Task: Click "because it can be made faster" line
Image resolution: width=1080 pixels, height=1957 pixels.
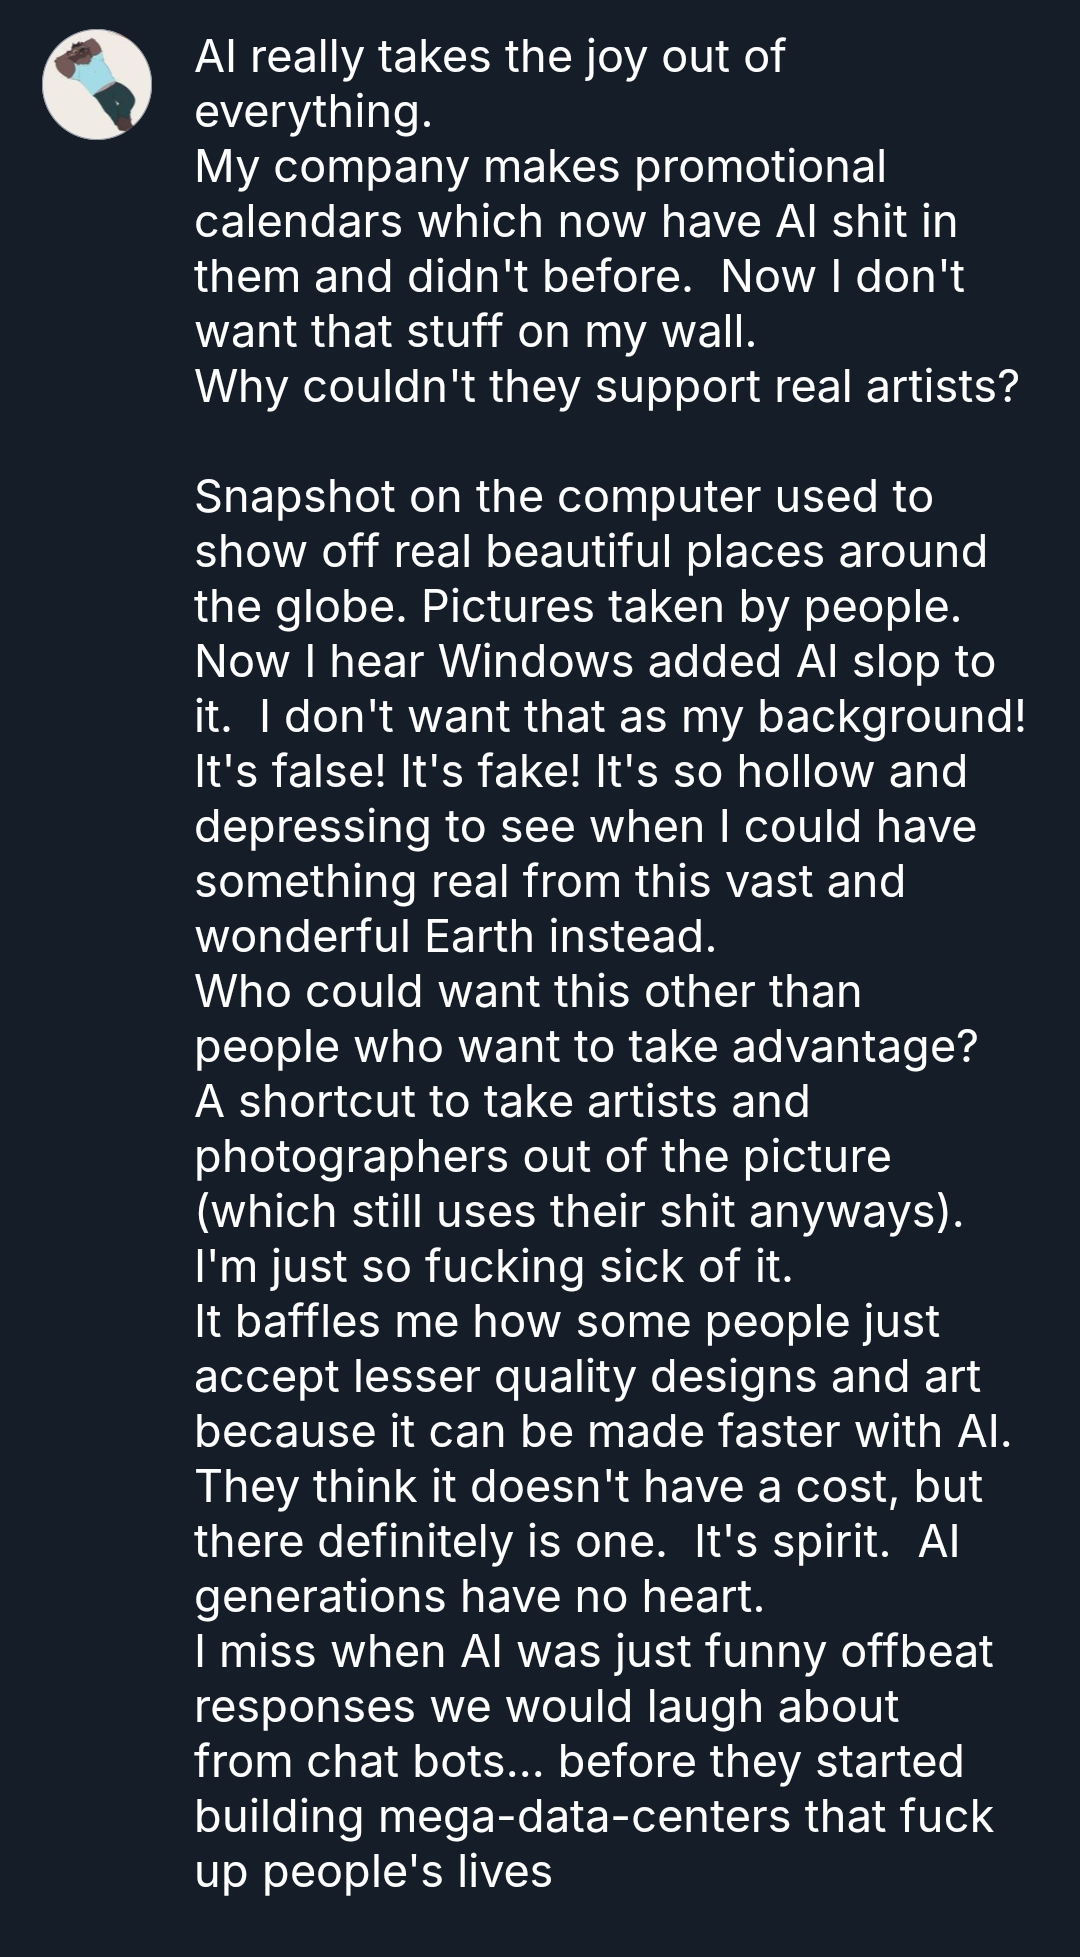Action: (602, 1432)
